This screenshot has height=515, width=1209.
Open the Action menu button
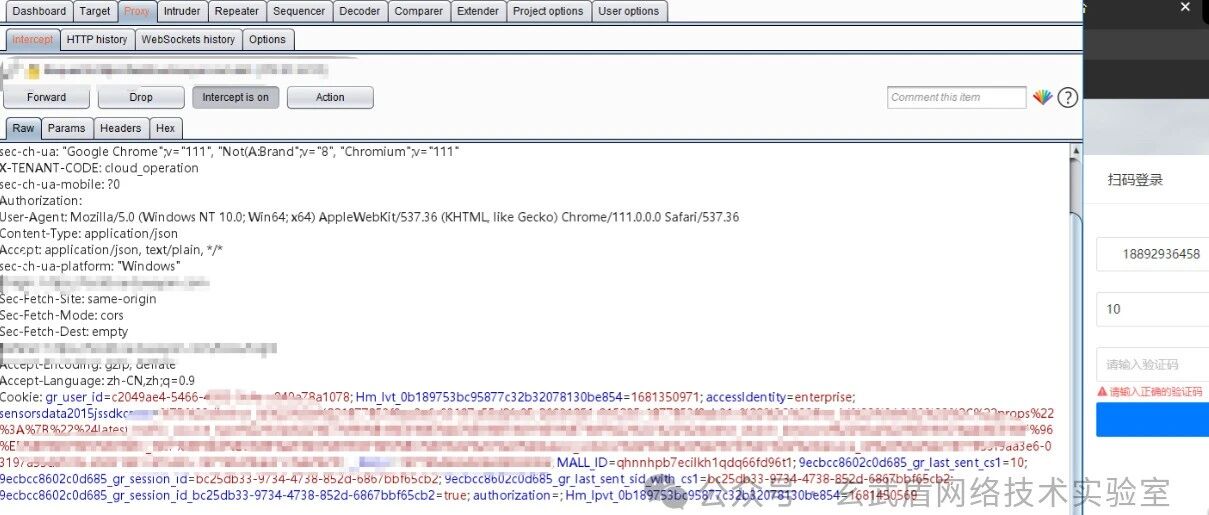click(330, 97)
